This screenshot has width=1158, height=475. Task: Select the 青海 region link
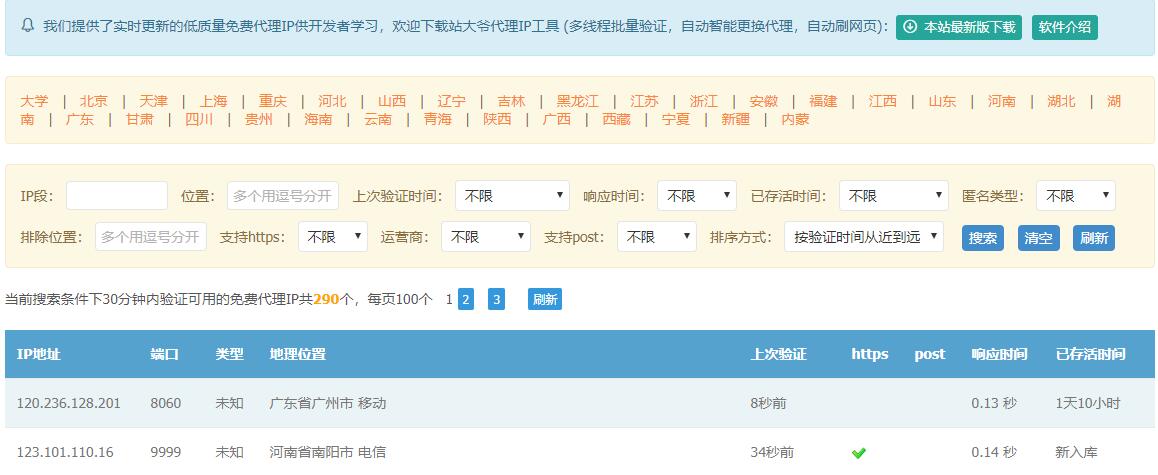click(437, 119)
